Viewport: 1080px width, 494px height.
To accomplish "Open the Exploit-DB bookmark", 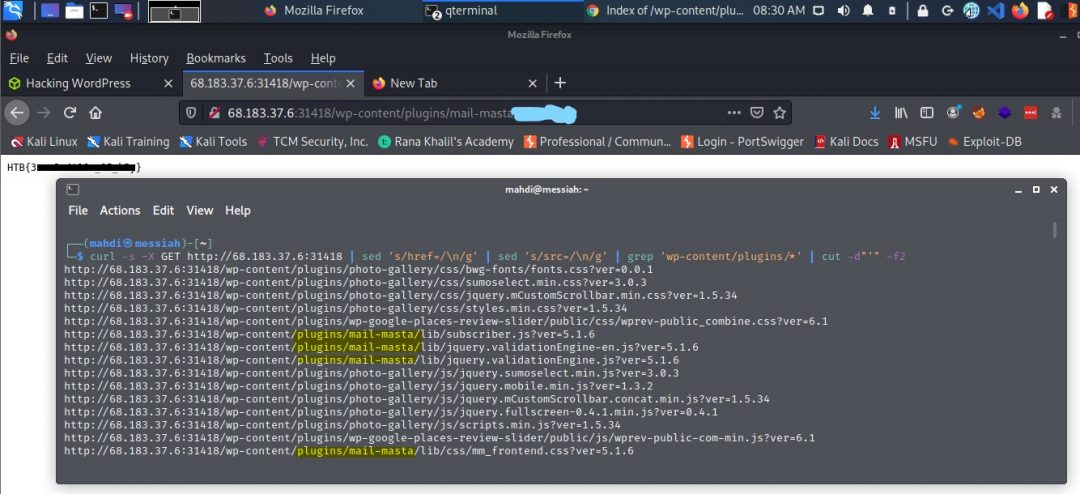I will (x=984, y=142).
